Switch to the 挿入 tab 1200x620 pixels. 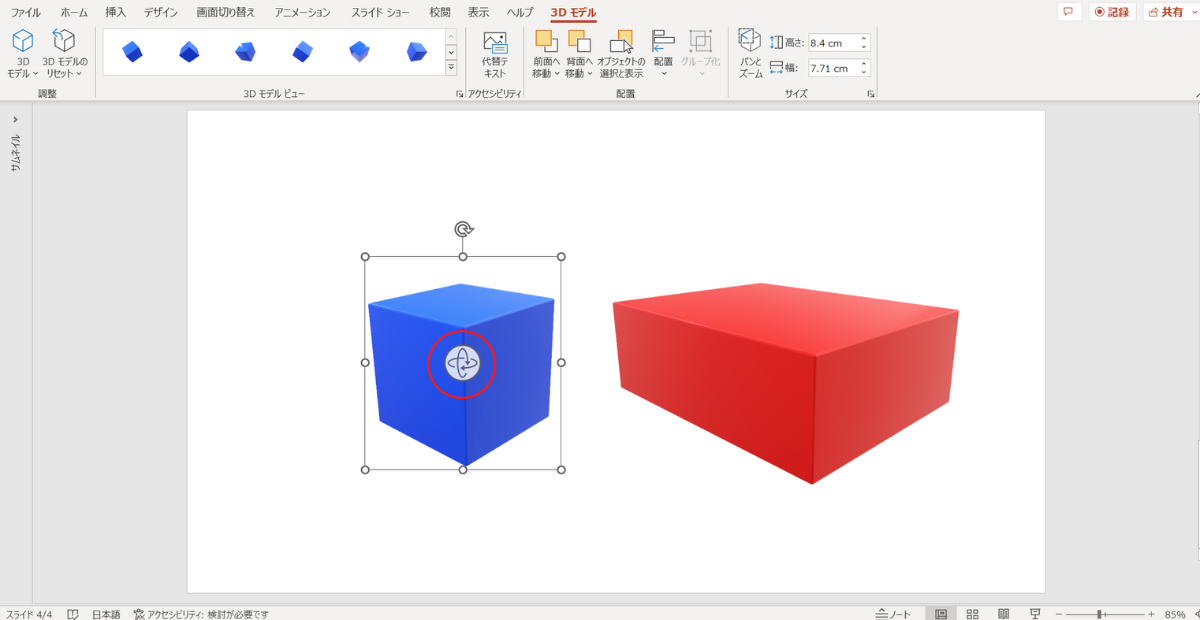coord(116,13)
